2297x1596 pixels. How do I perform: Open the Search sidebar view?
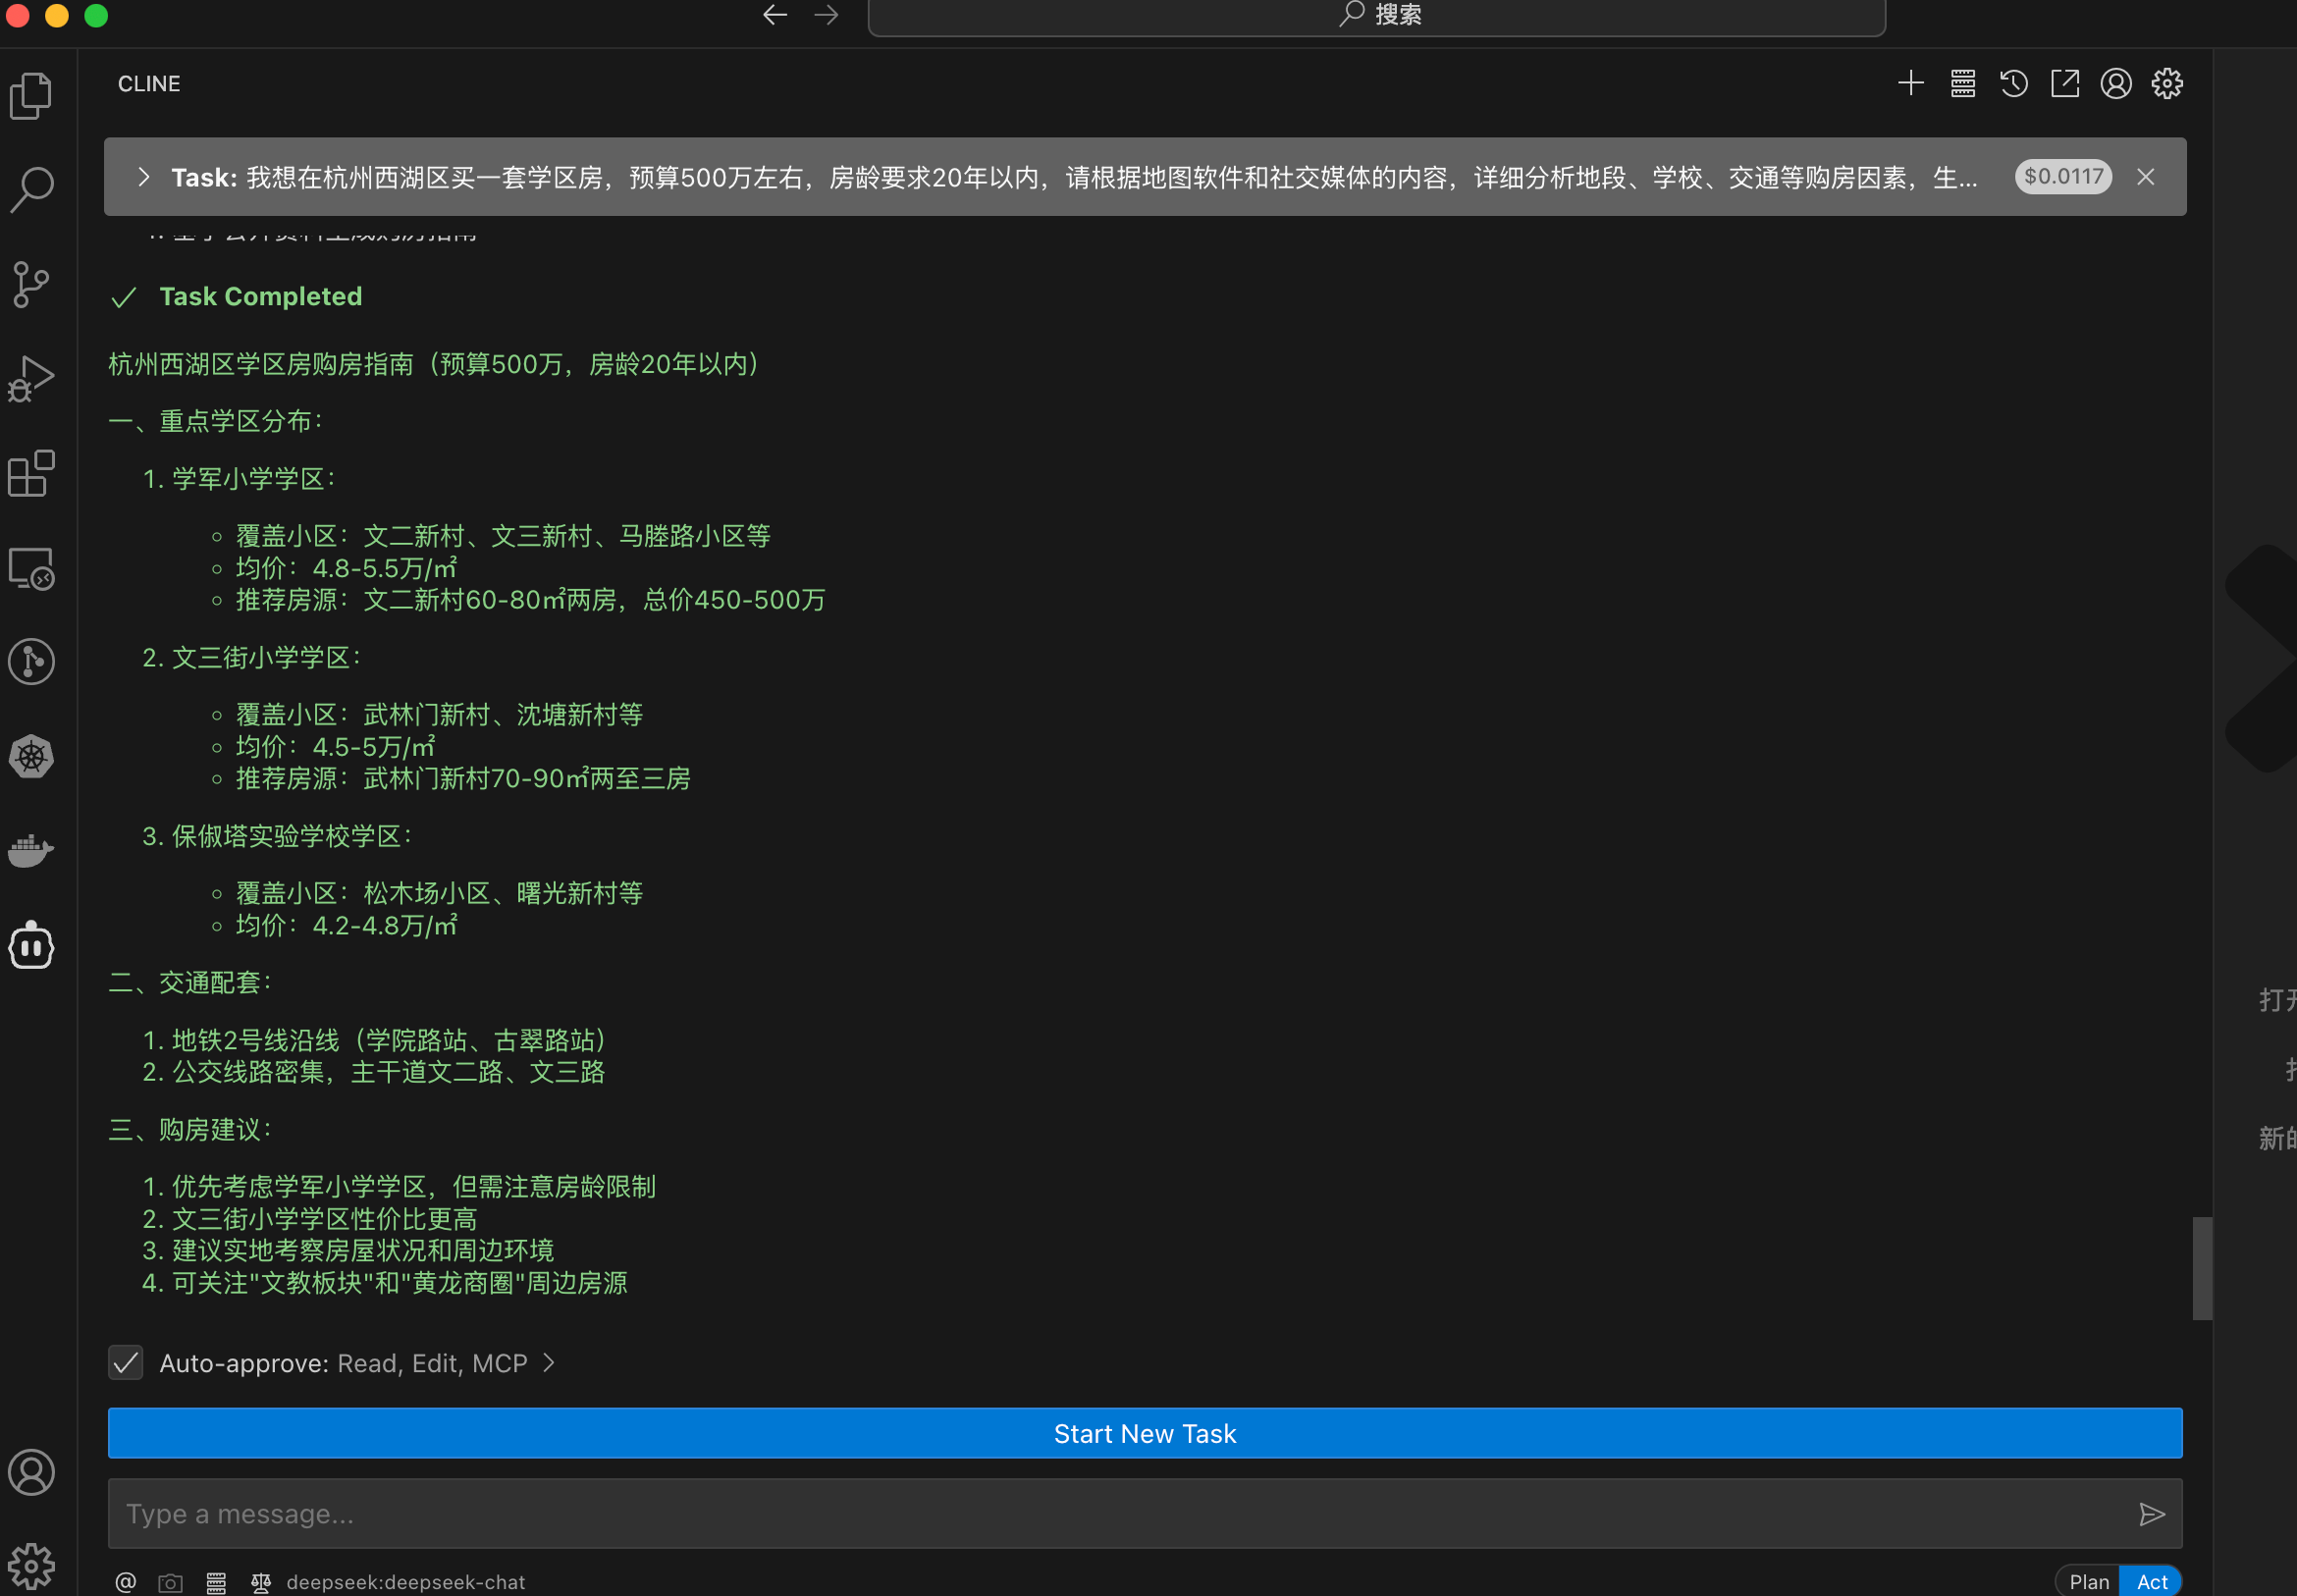[31, 189]
